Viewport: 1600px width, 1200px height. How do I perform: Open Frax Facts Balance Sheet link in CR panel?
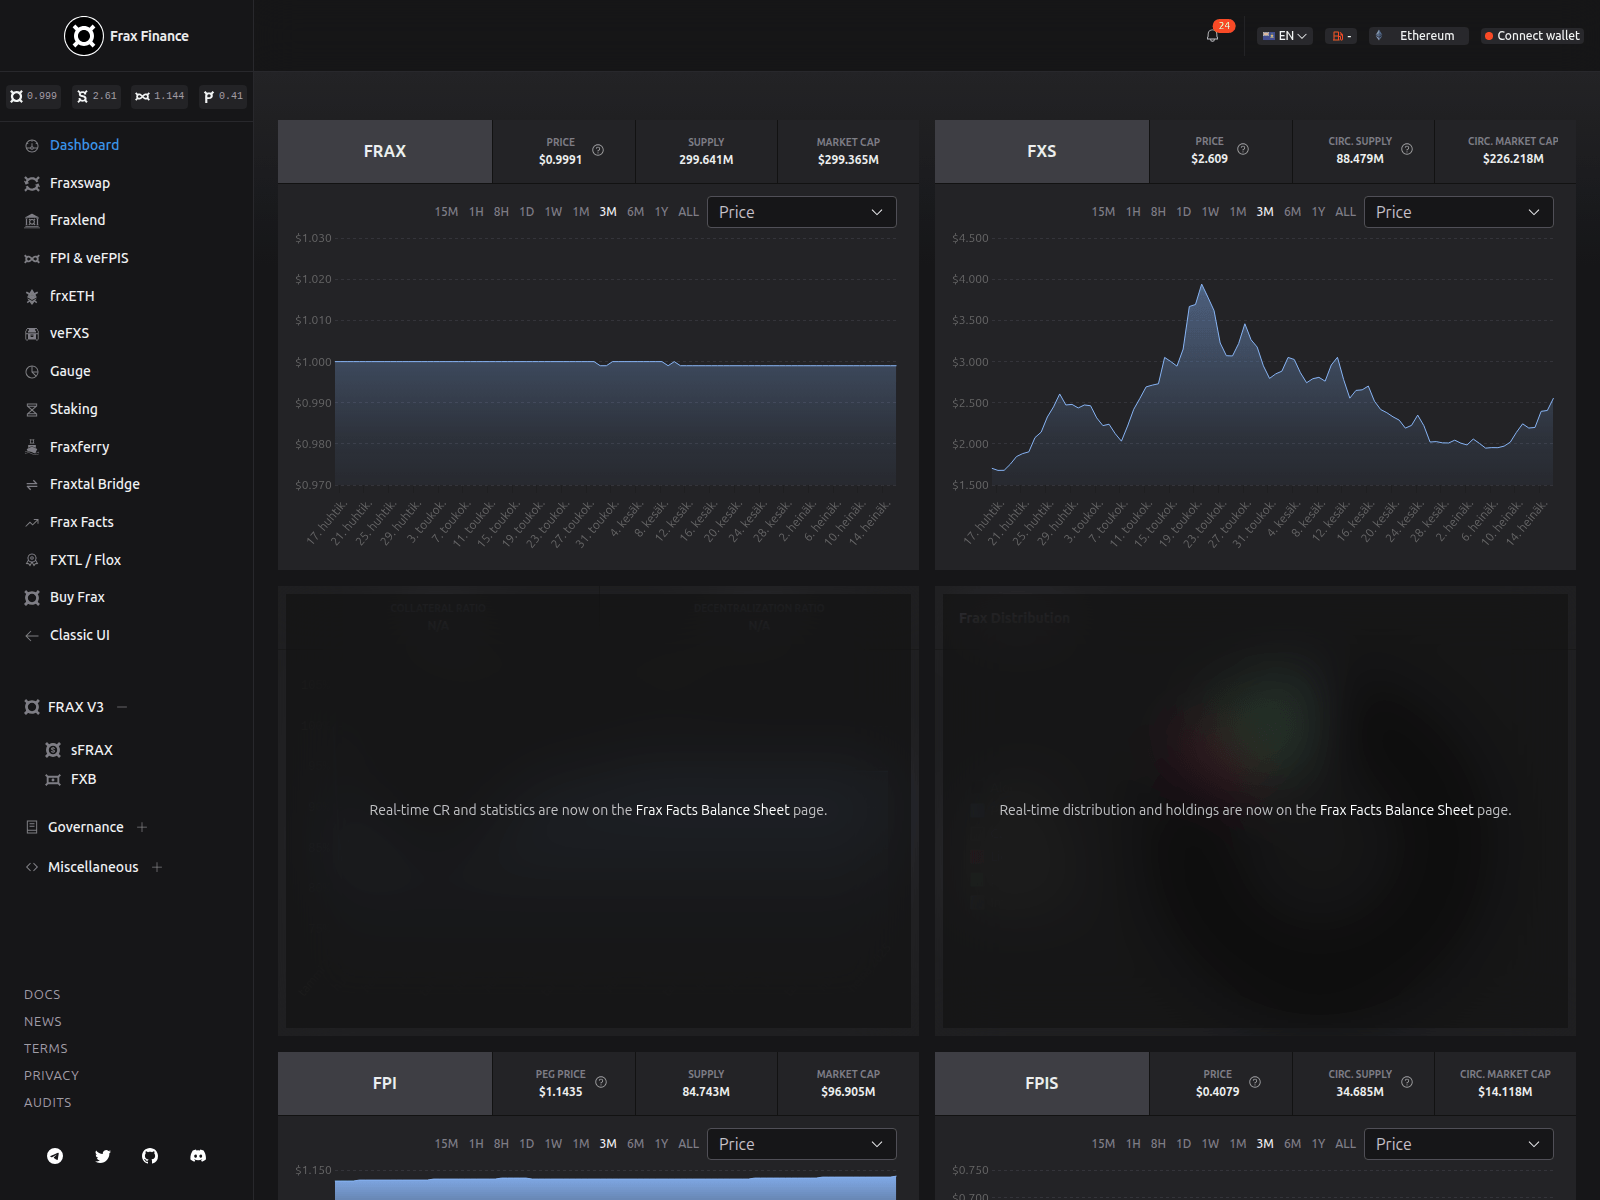pos(712,810)
